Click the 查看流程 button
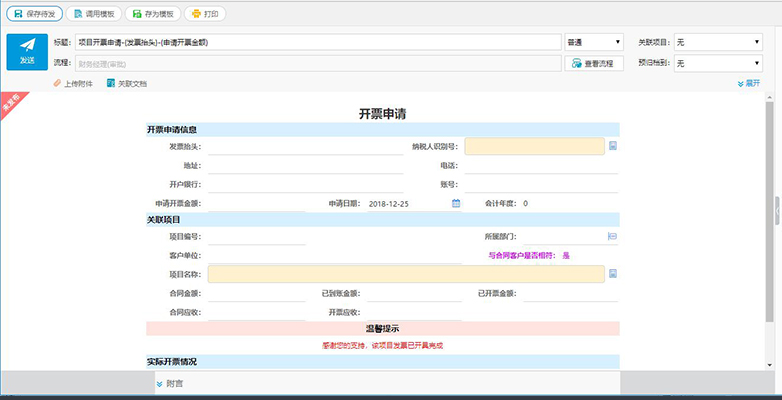The image size is (782, 400). [594, 63]
